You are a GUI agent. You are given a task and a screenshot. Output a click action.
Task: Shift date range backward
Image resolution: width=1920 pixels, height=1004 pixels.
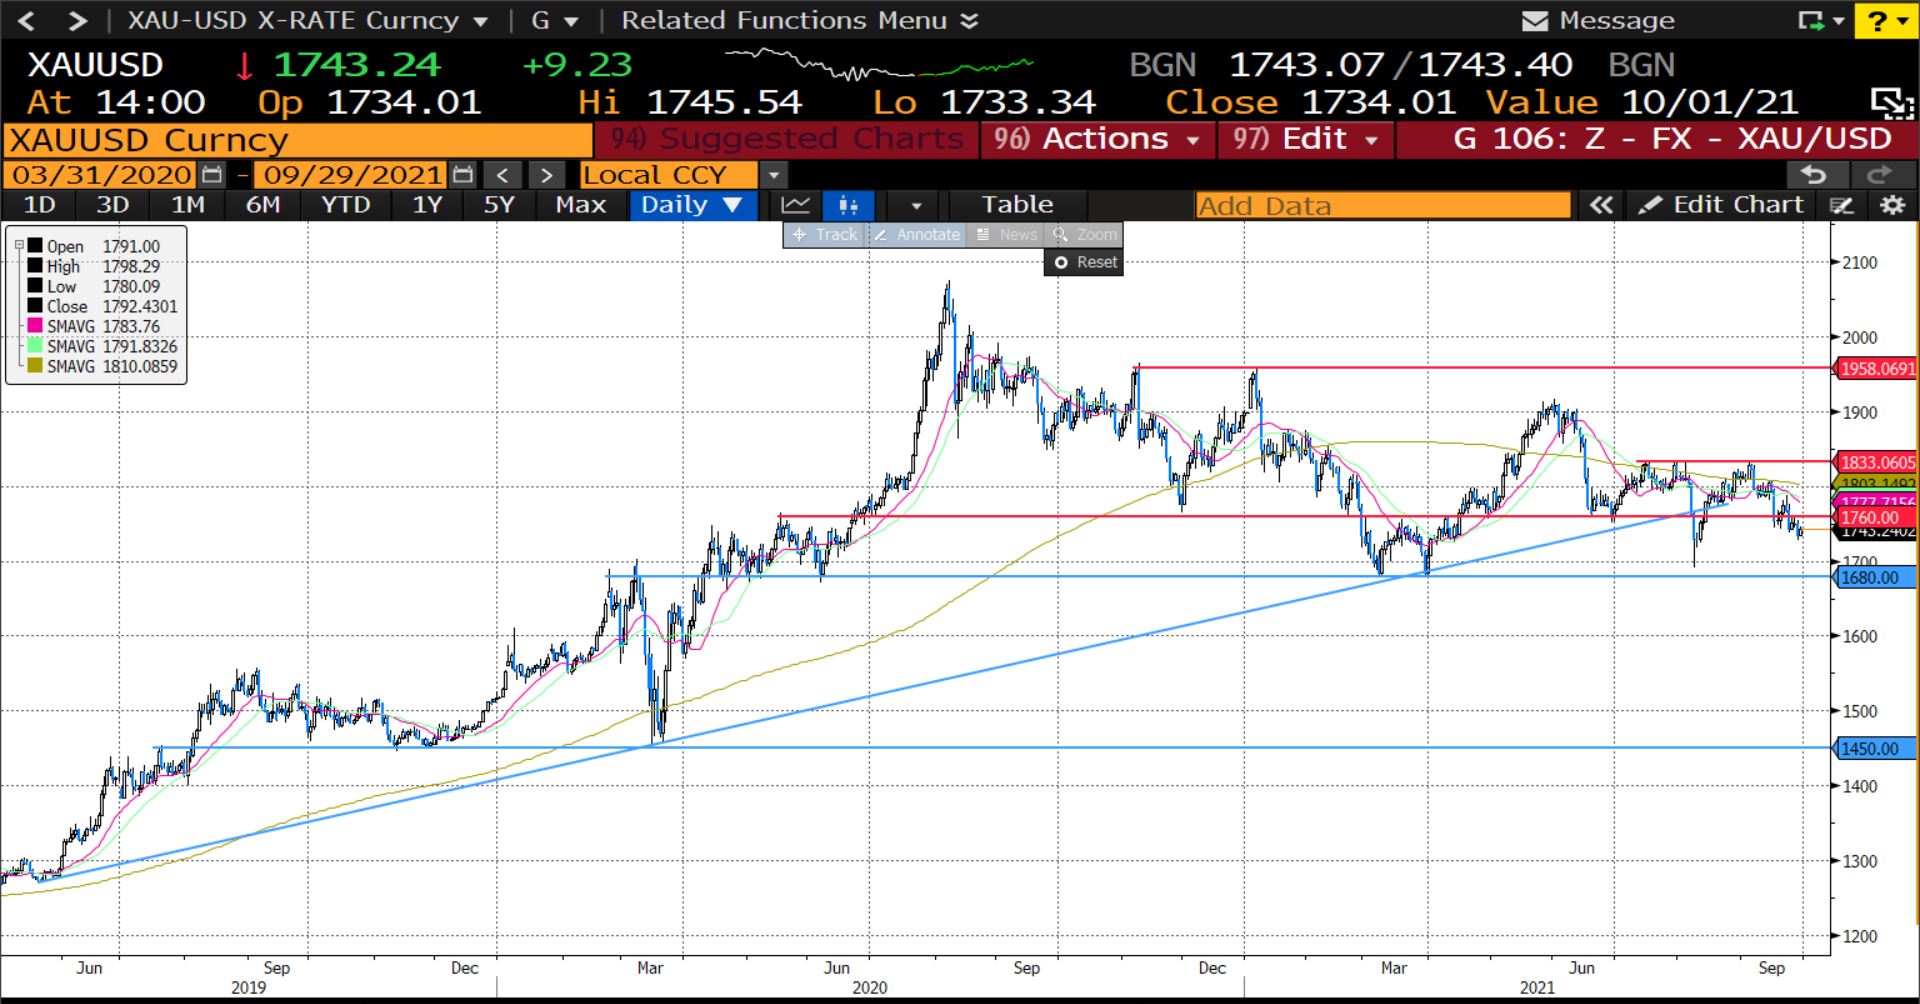click(503, 175)
